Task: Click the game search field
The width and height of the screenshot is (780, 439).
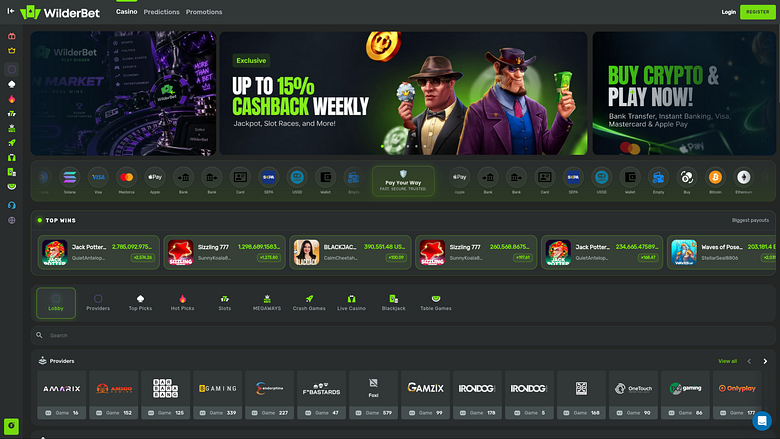Action: coord(403,335)
